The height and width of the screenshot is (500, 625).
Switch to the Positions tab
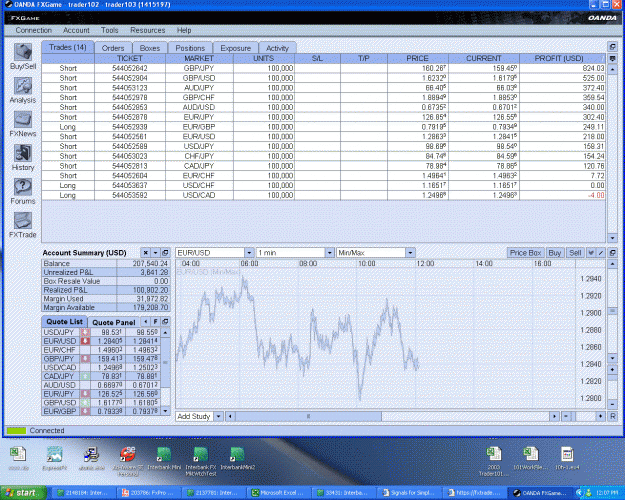point(190,48)
